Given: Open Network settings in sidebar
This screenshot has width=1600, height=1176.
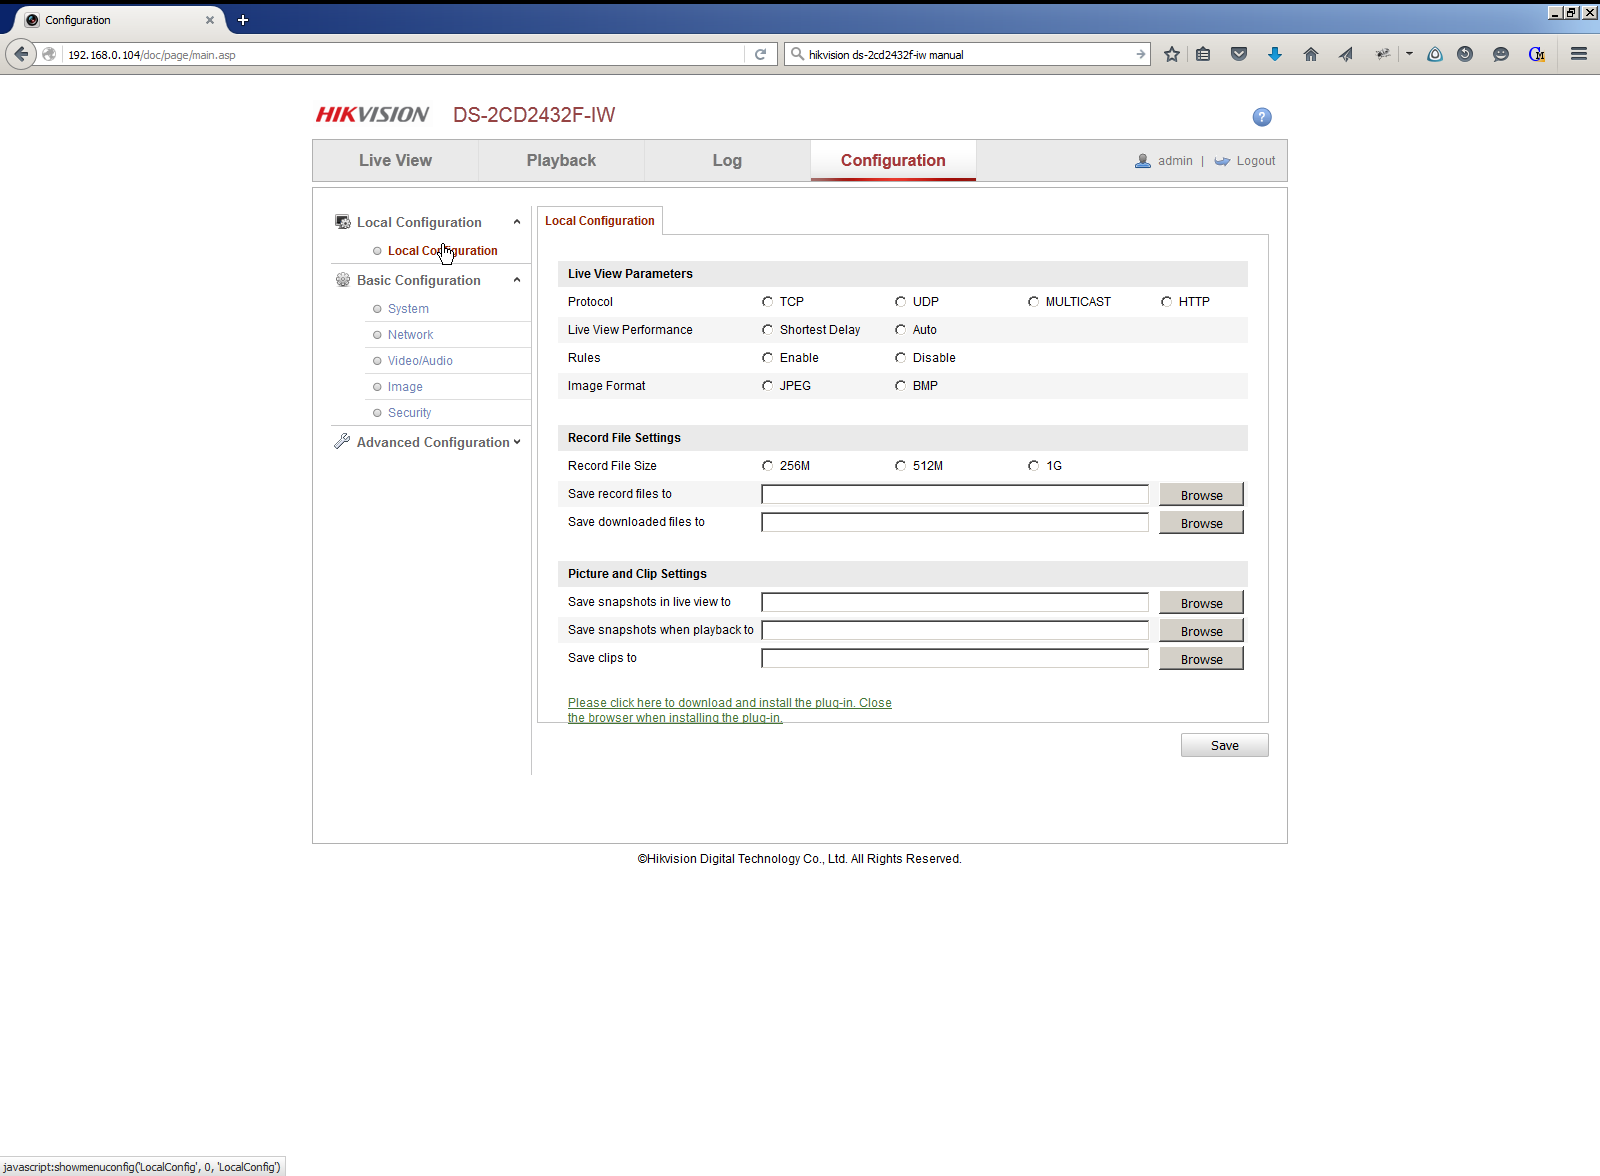Looking at the screenshot, I should pyautogui.click(x=410, y=335).
